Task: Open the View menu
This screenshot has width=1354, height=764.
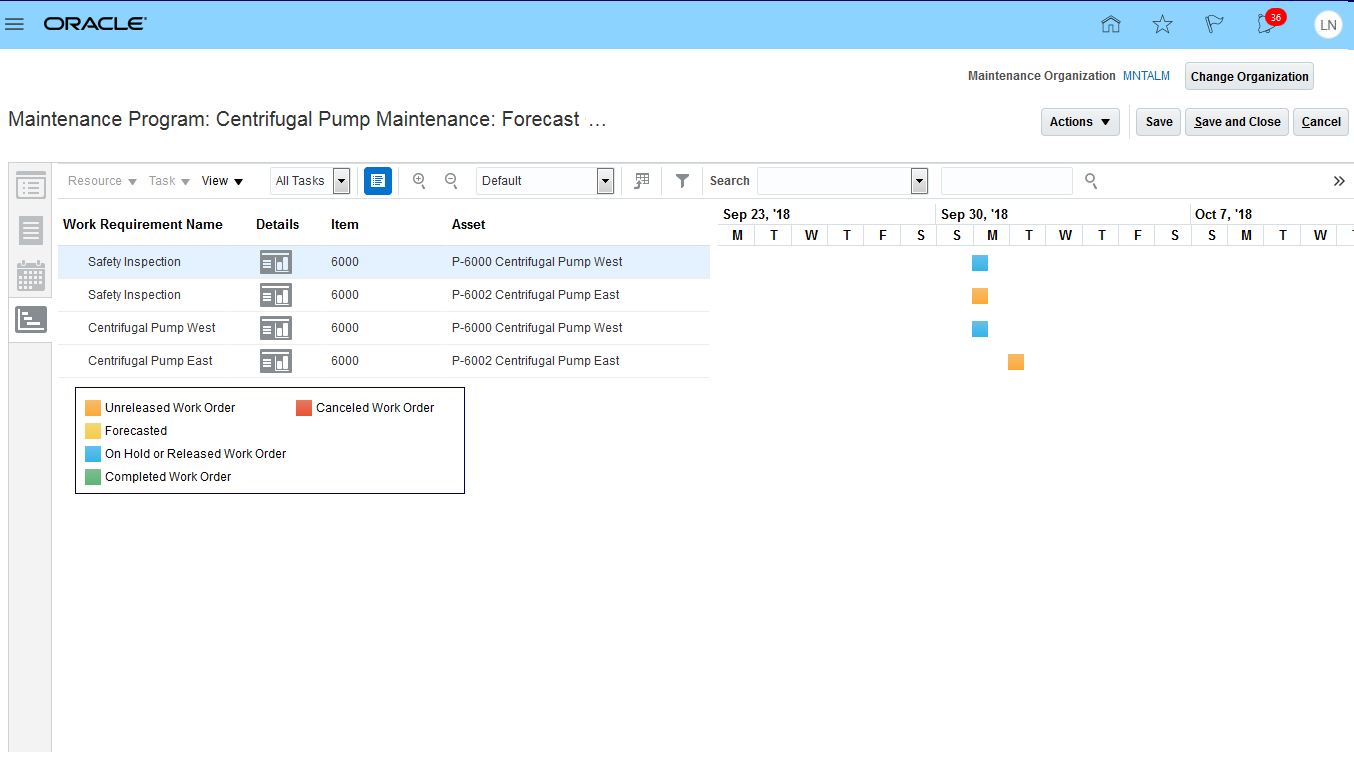Action: 222,181
